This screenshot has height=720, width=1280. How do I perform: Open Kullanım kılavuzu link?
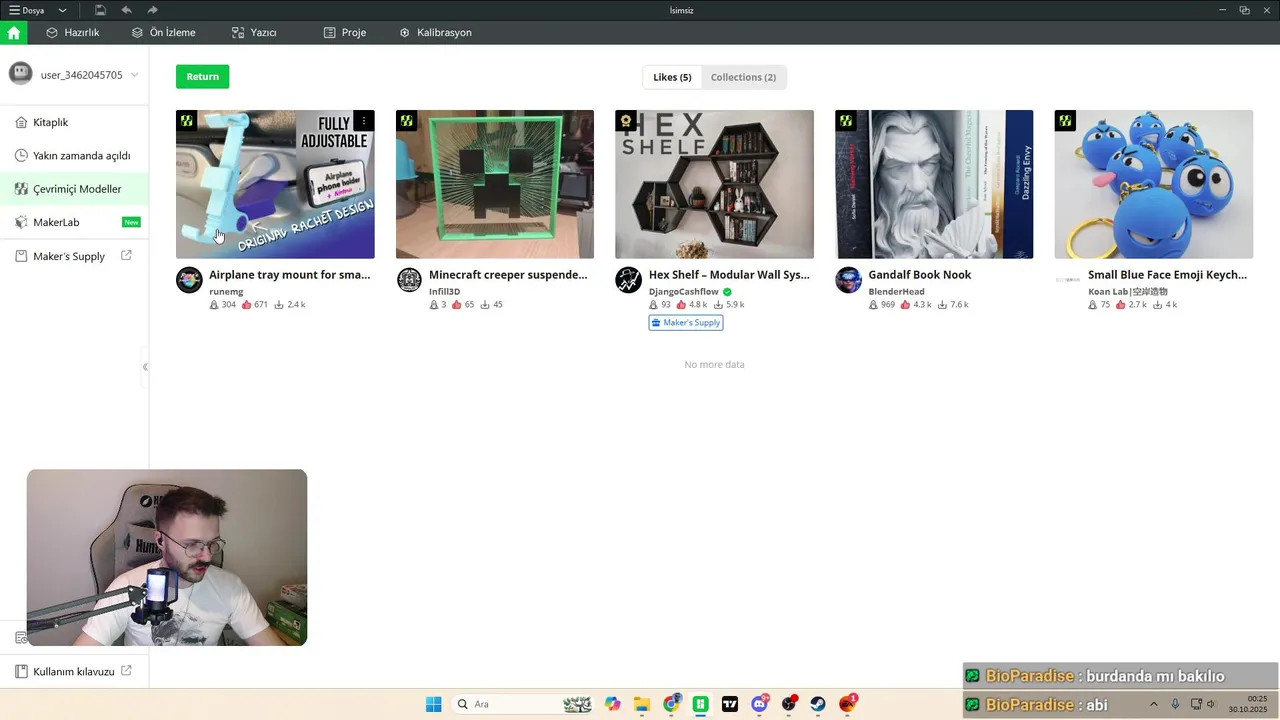[x=73, y=671]
